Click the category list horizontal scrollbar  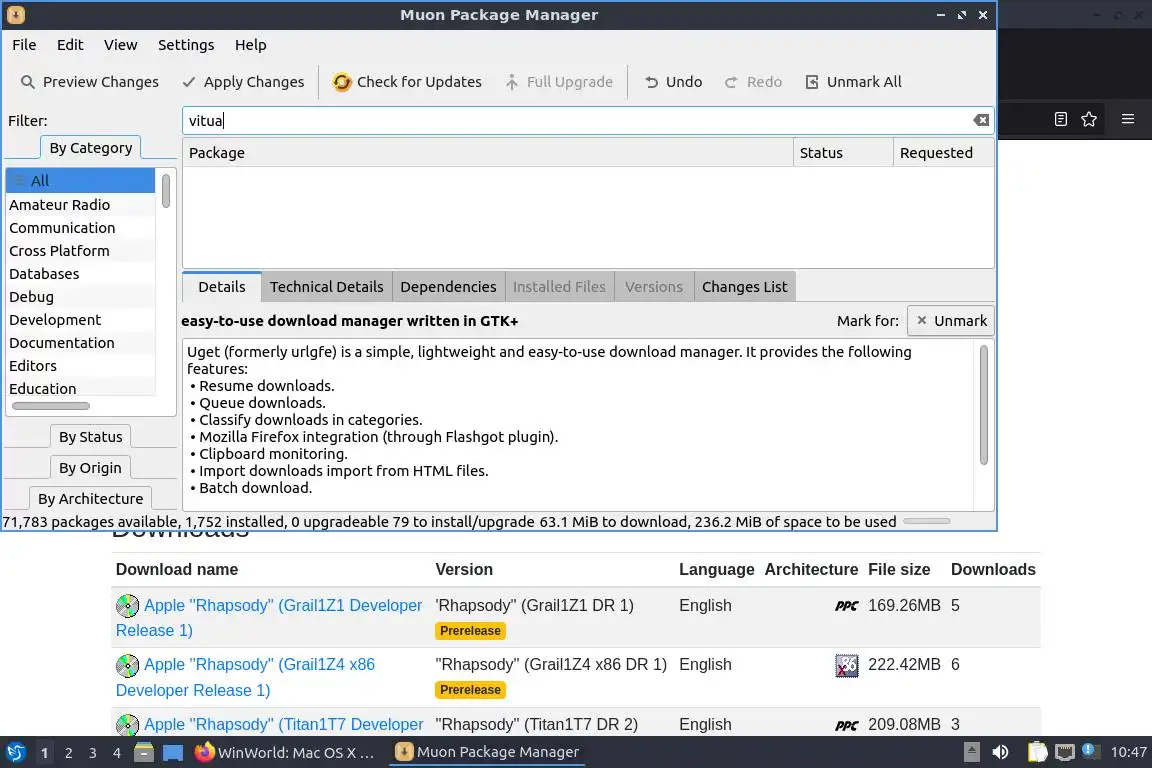pyautogui.click(x=51, y=406)
